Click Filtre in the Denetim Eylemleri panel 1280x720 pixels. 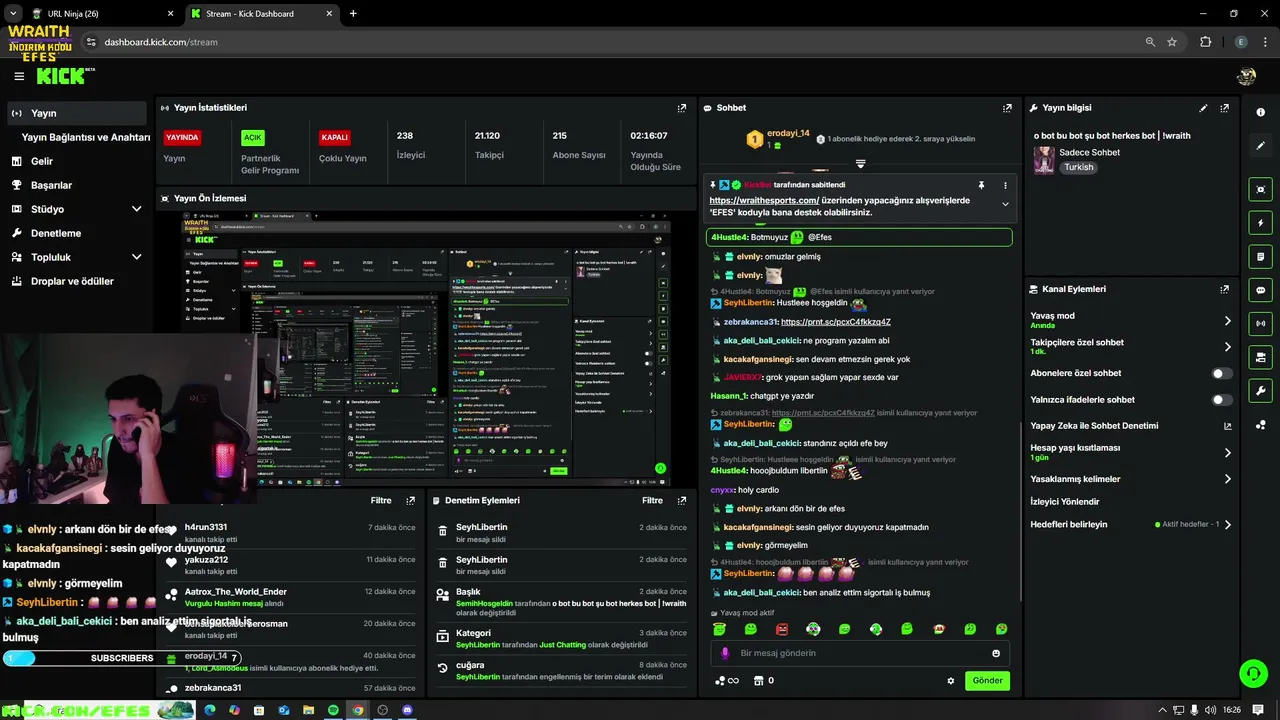pos(652,500)
